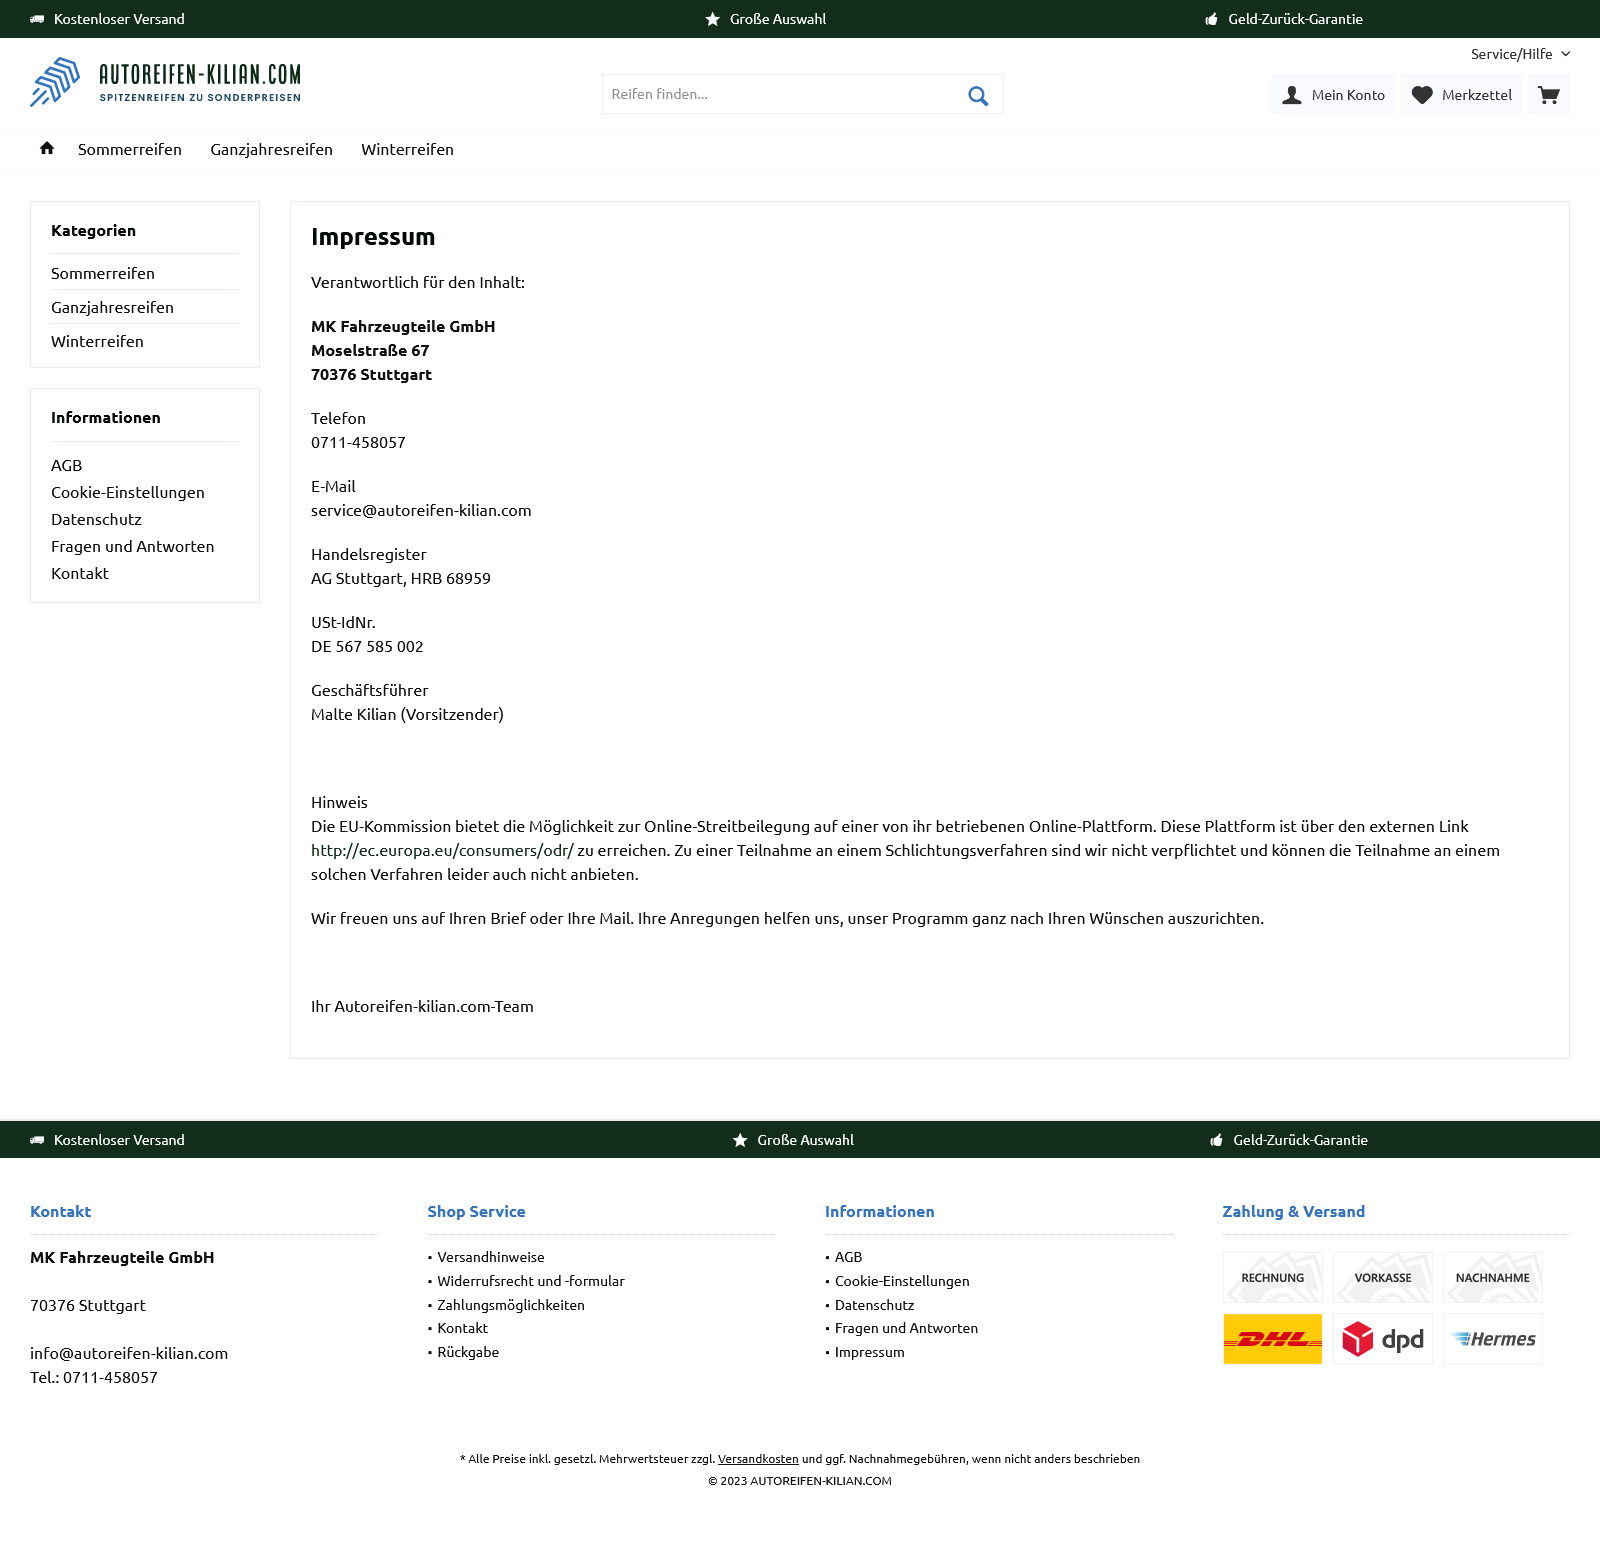Viewport: 1600px width, 1548px height.
Task: Open Datenschutz in the sidebar
Action: 96,519
